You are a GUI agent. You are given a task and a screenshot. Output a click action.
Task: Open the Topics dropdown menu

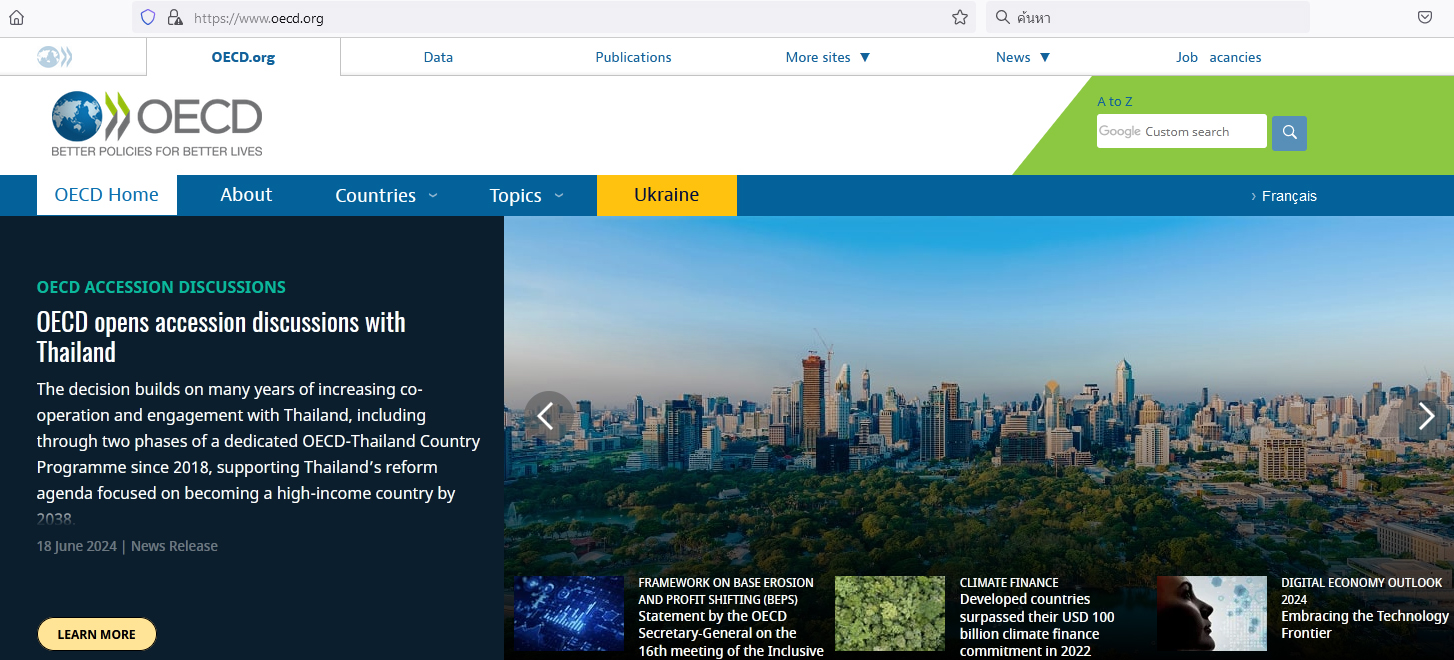(526, 195)
